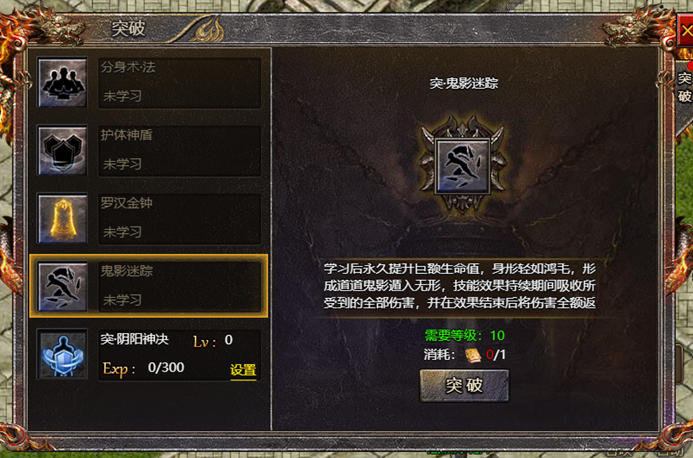Select the 护体神盾 shield skill icon
Image resolution: width=693 pixels, height=458 pixels.
62,150
